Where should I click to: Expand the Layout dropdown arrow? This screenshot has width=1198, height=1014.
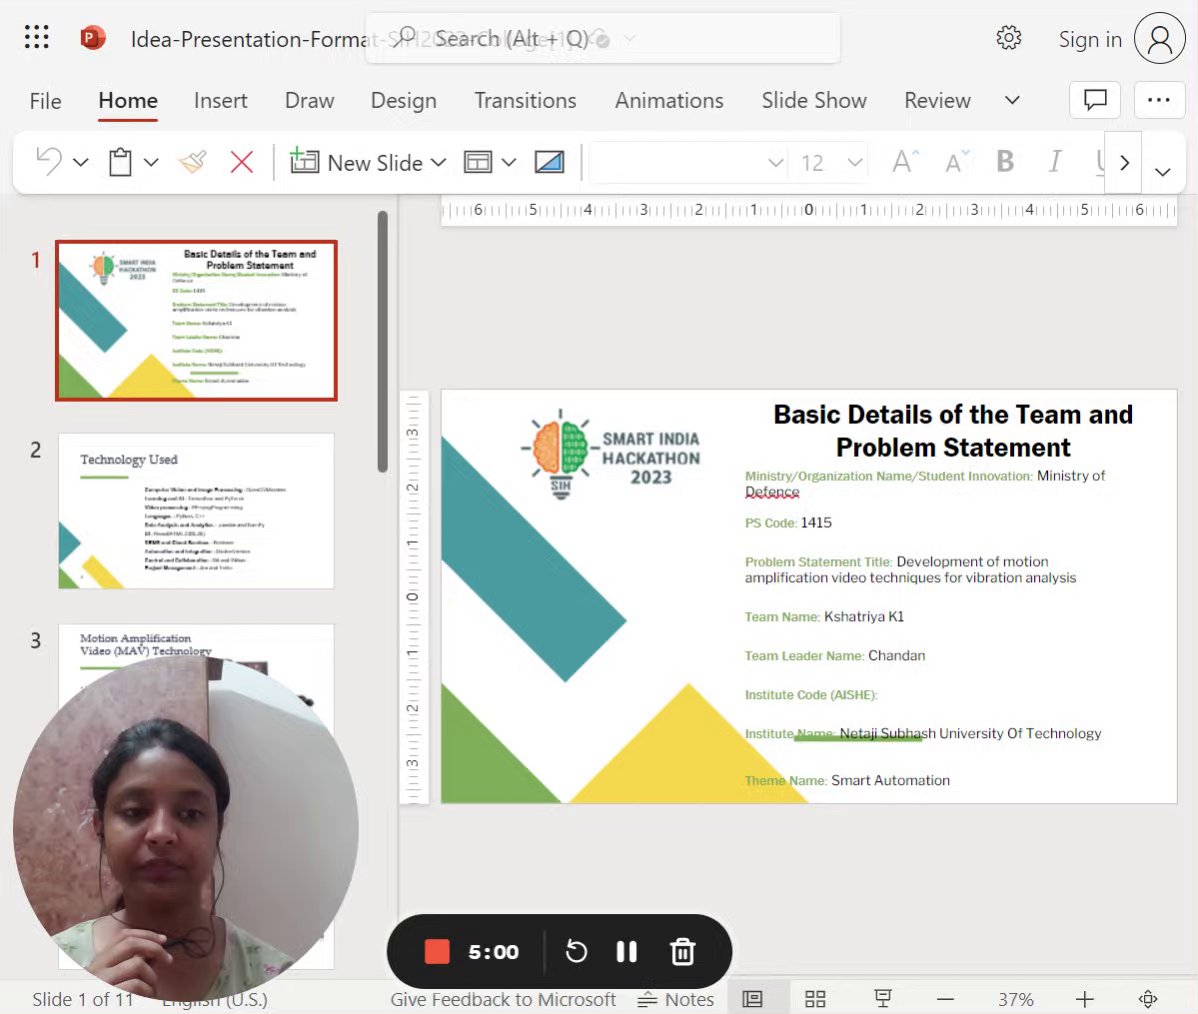click(x=509, y=162)
